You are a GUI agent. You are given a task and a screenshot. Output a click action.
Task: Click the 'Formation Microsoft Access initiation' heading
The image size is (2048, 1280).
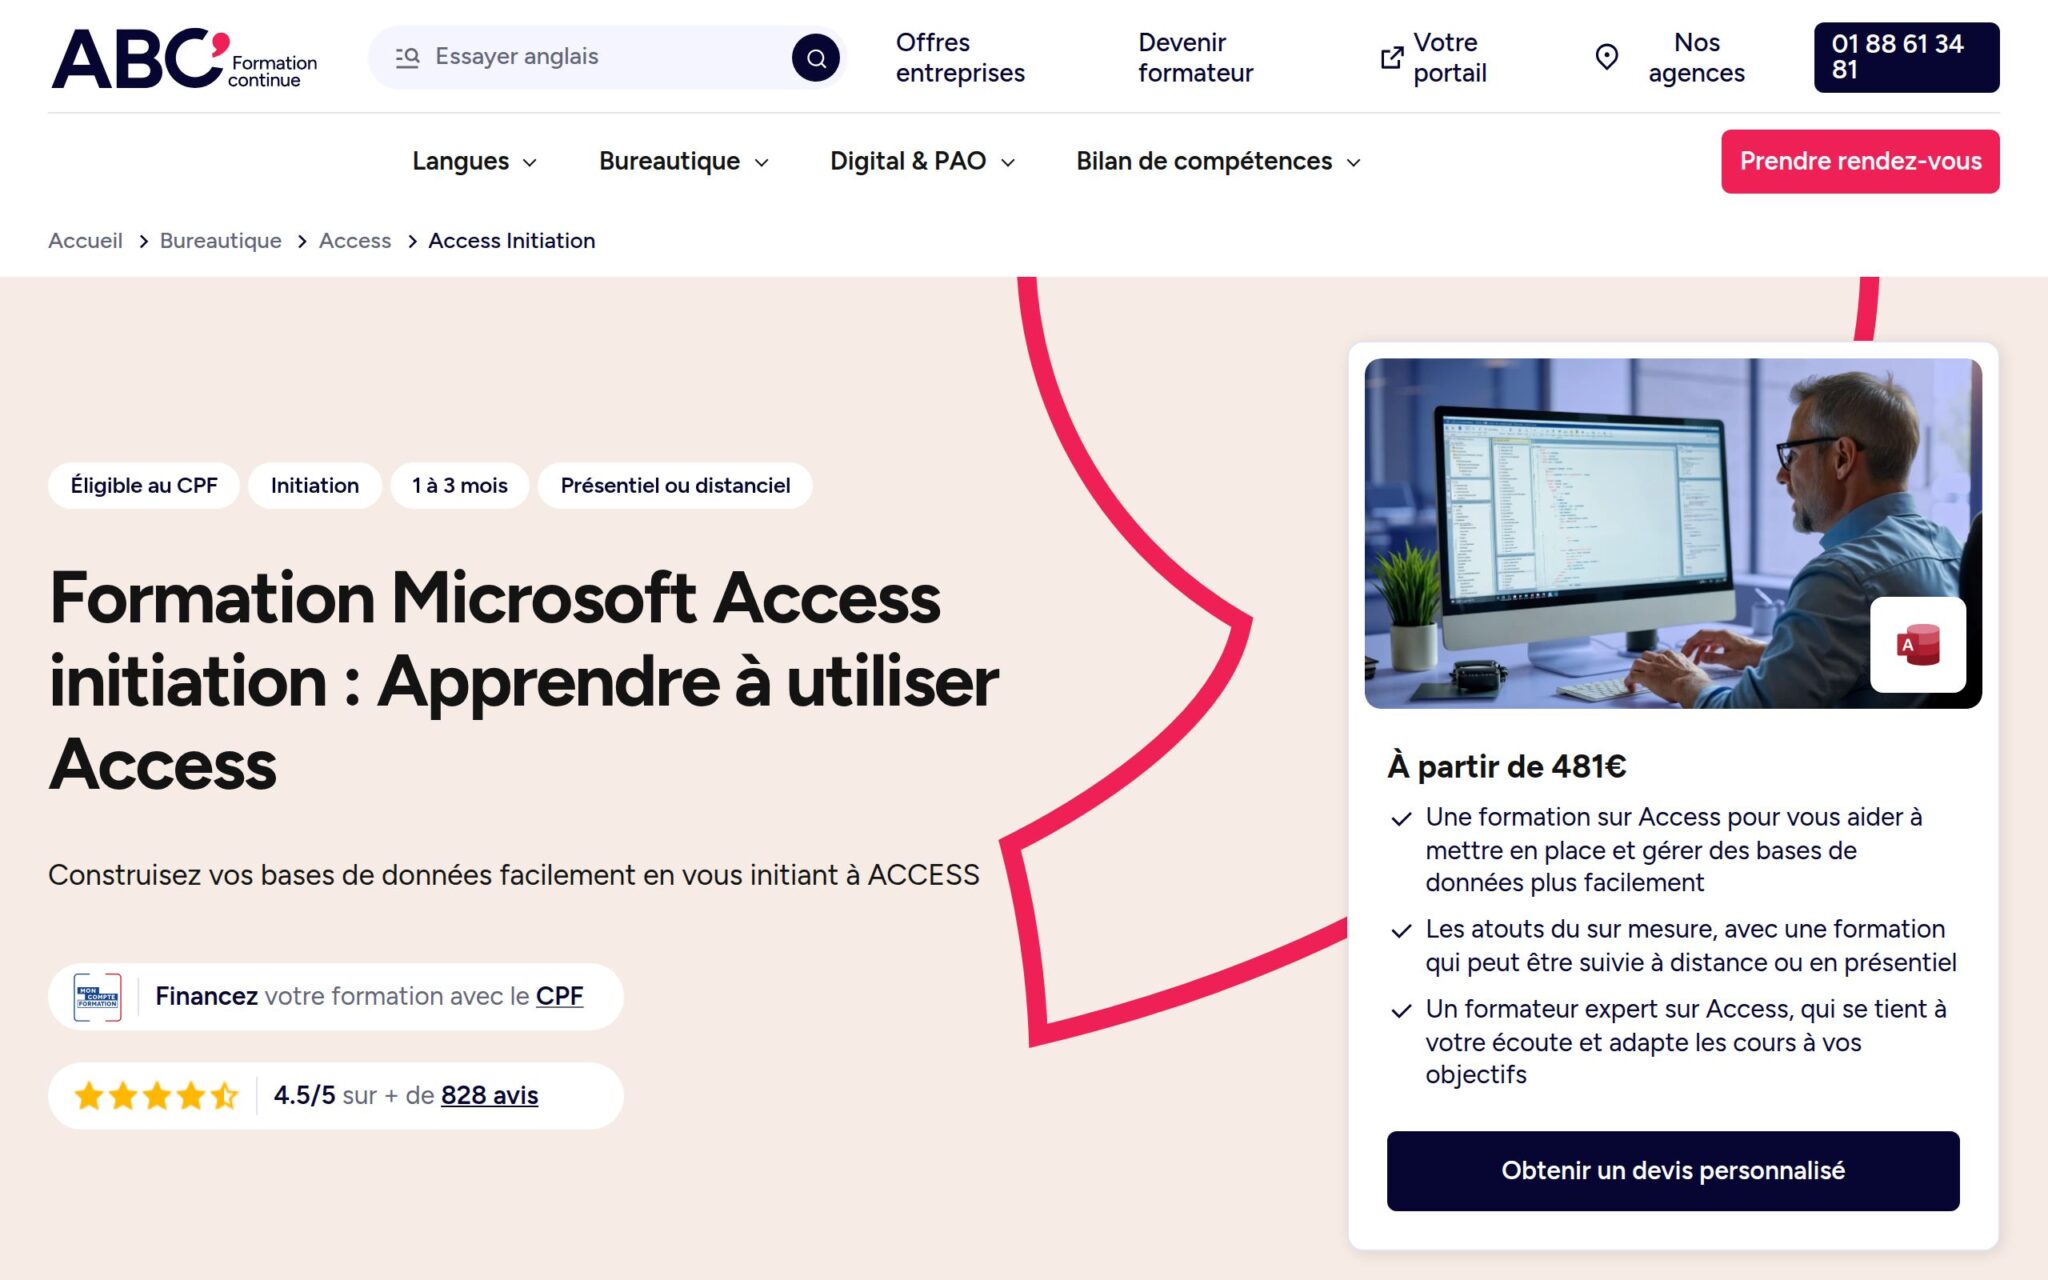click(x=524, y=681)
